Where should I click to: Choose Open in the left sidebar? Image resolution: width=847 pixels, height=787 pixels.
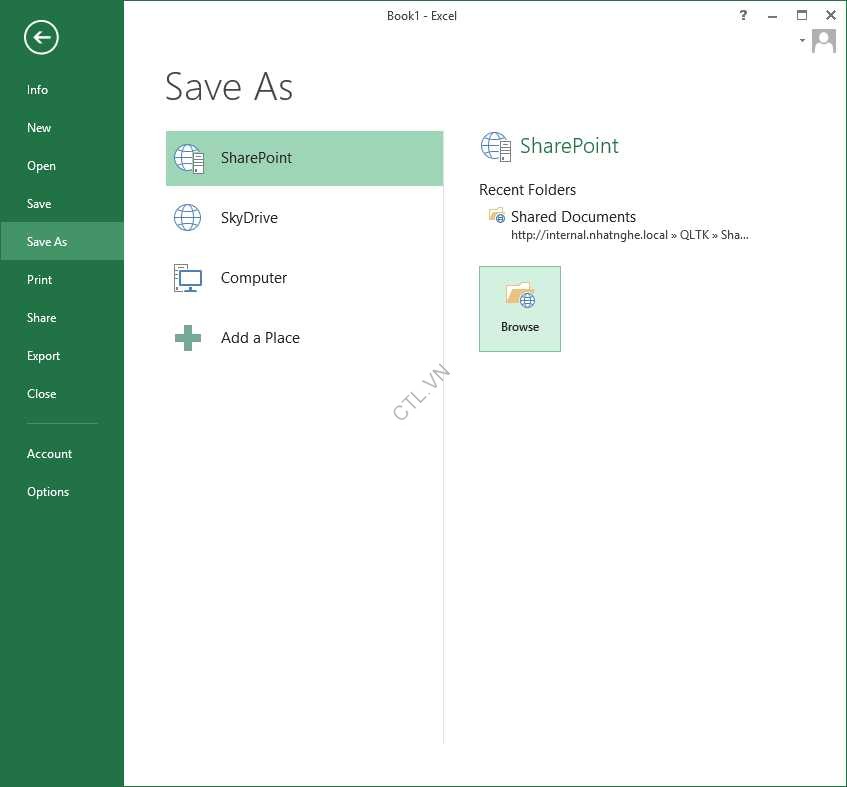(x=41, y=166)
